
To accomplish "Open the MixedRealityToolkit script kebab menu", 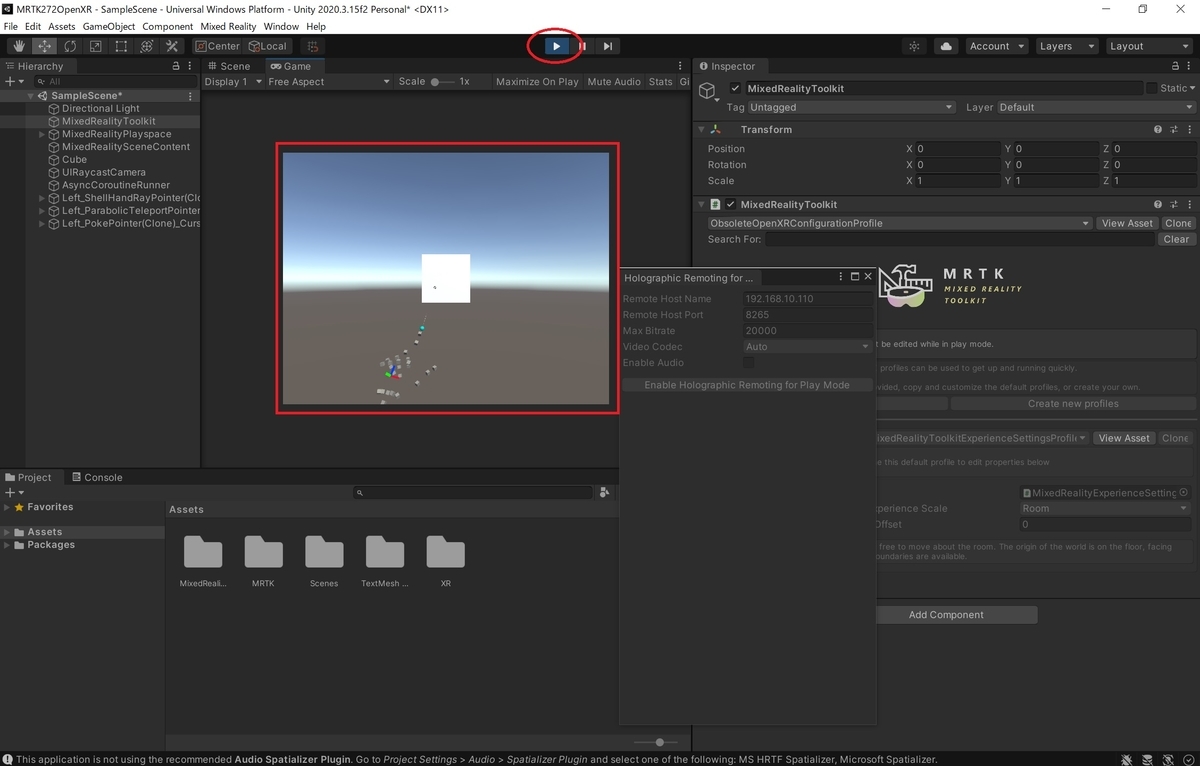I will click(1189, 204).
